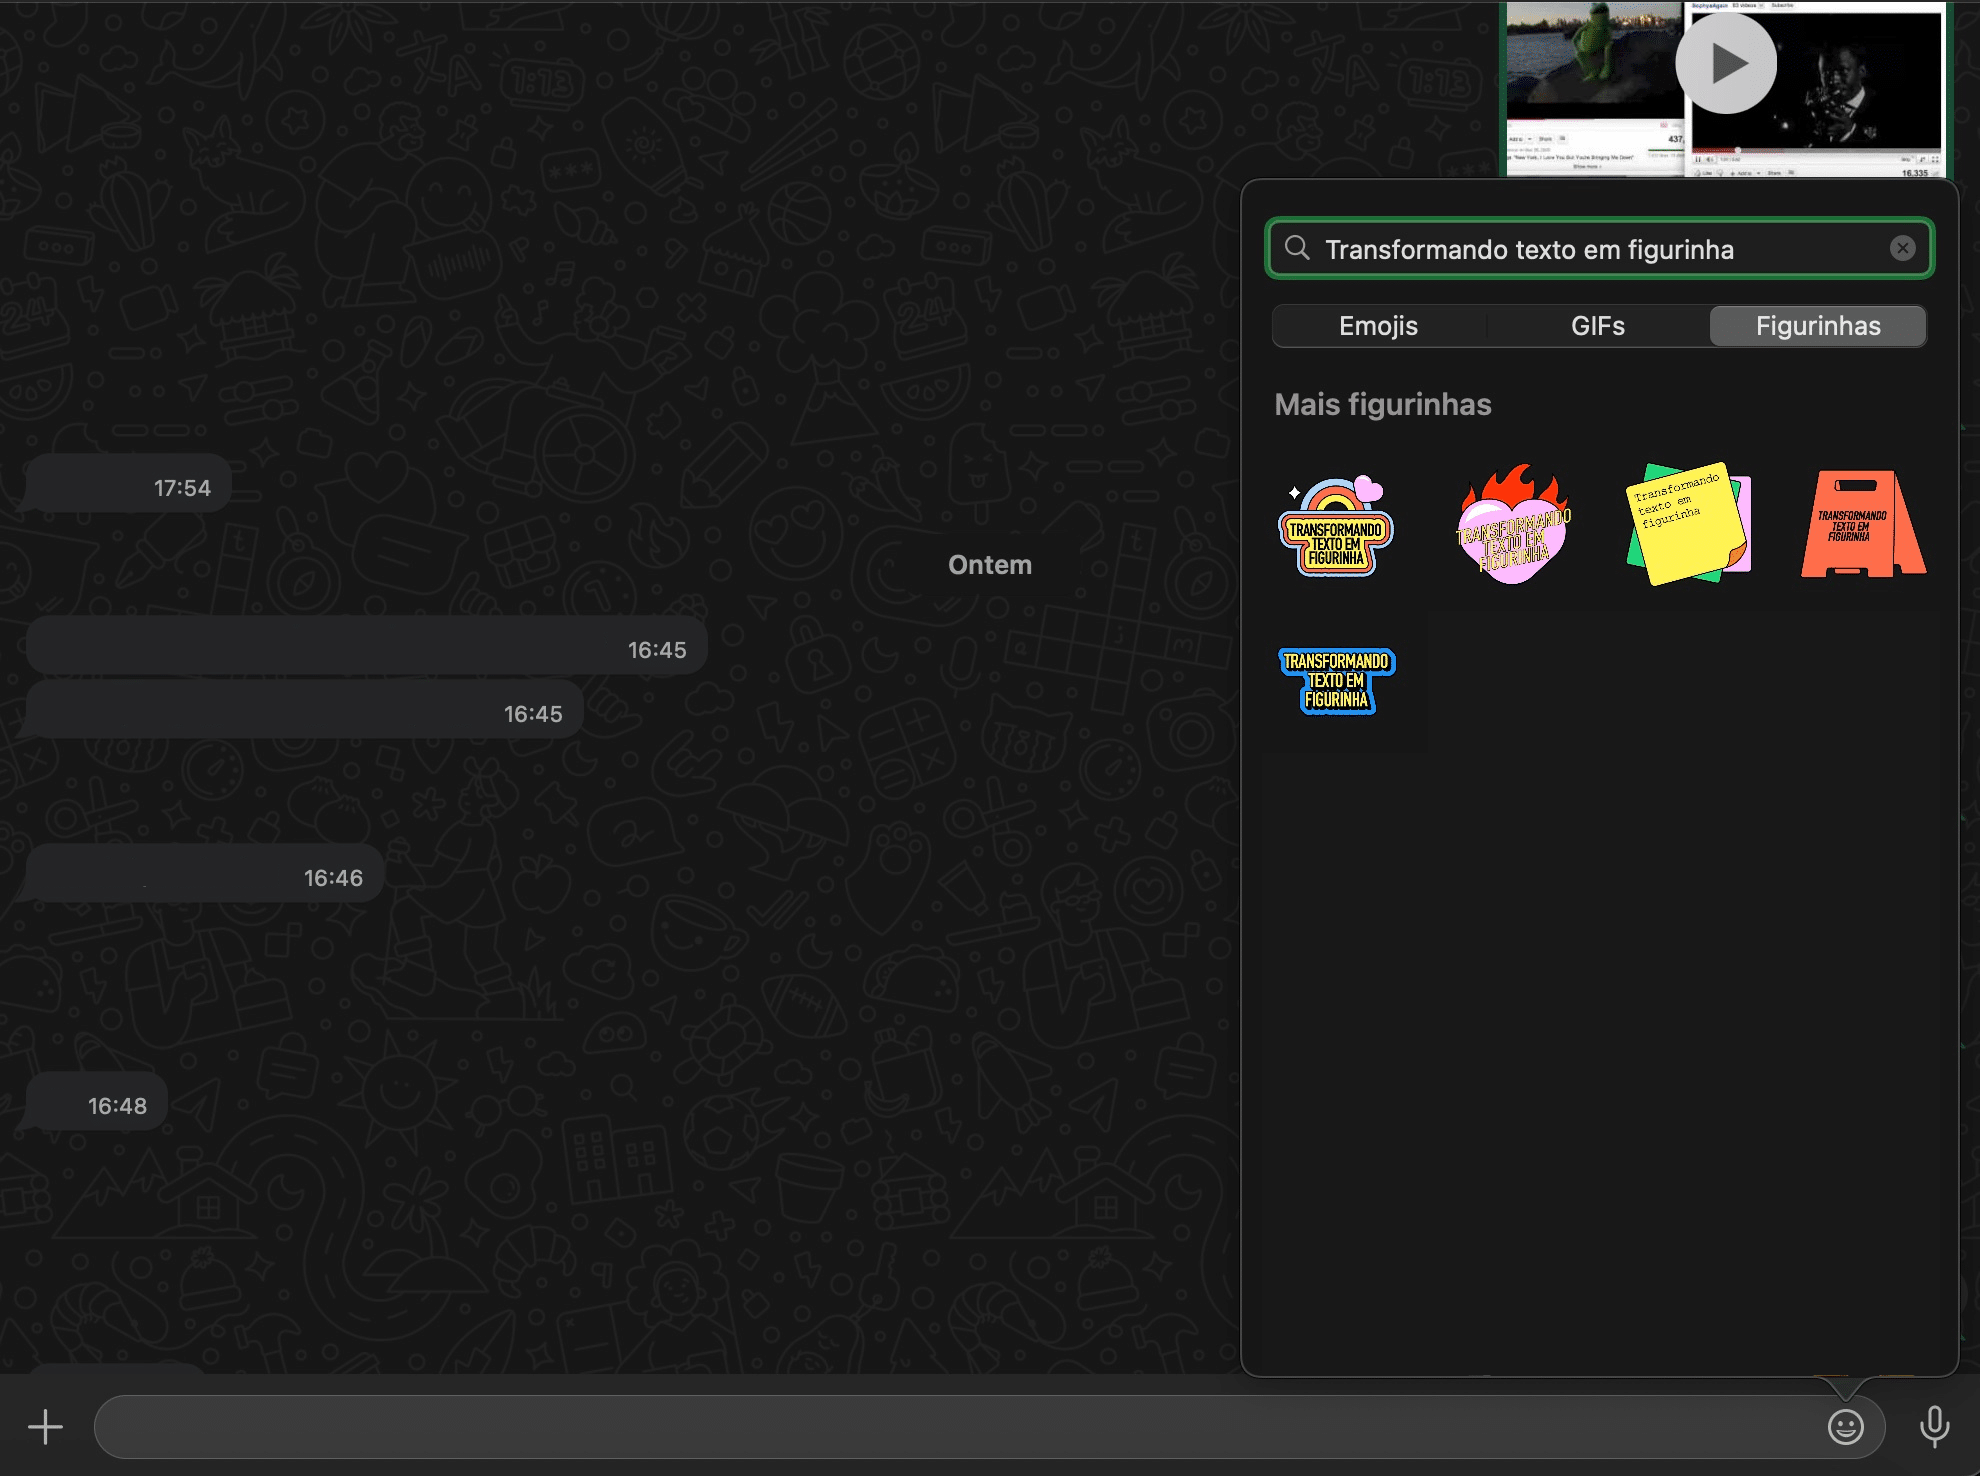
Task: Select the yellow sticky note sticker
Action: tap(1688, 524)
